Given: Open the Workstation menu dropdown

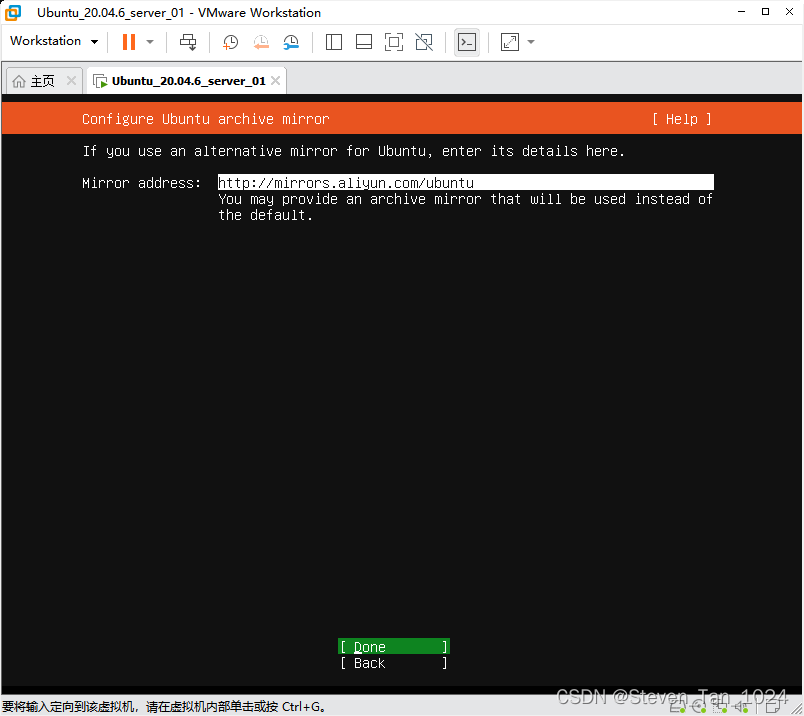Looking at the screenshot, I should pos(54,41).
